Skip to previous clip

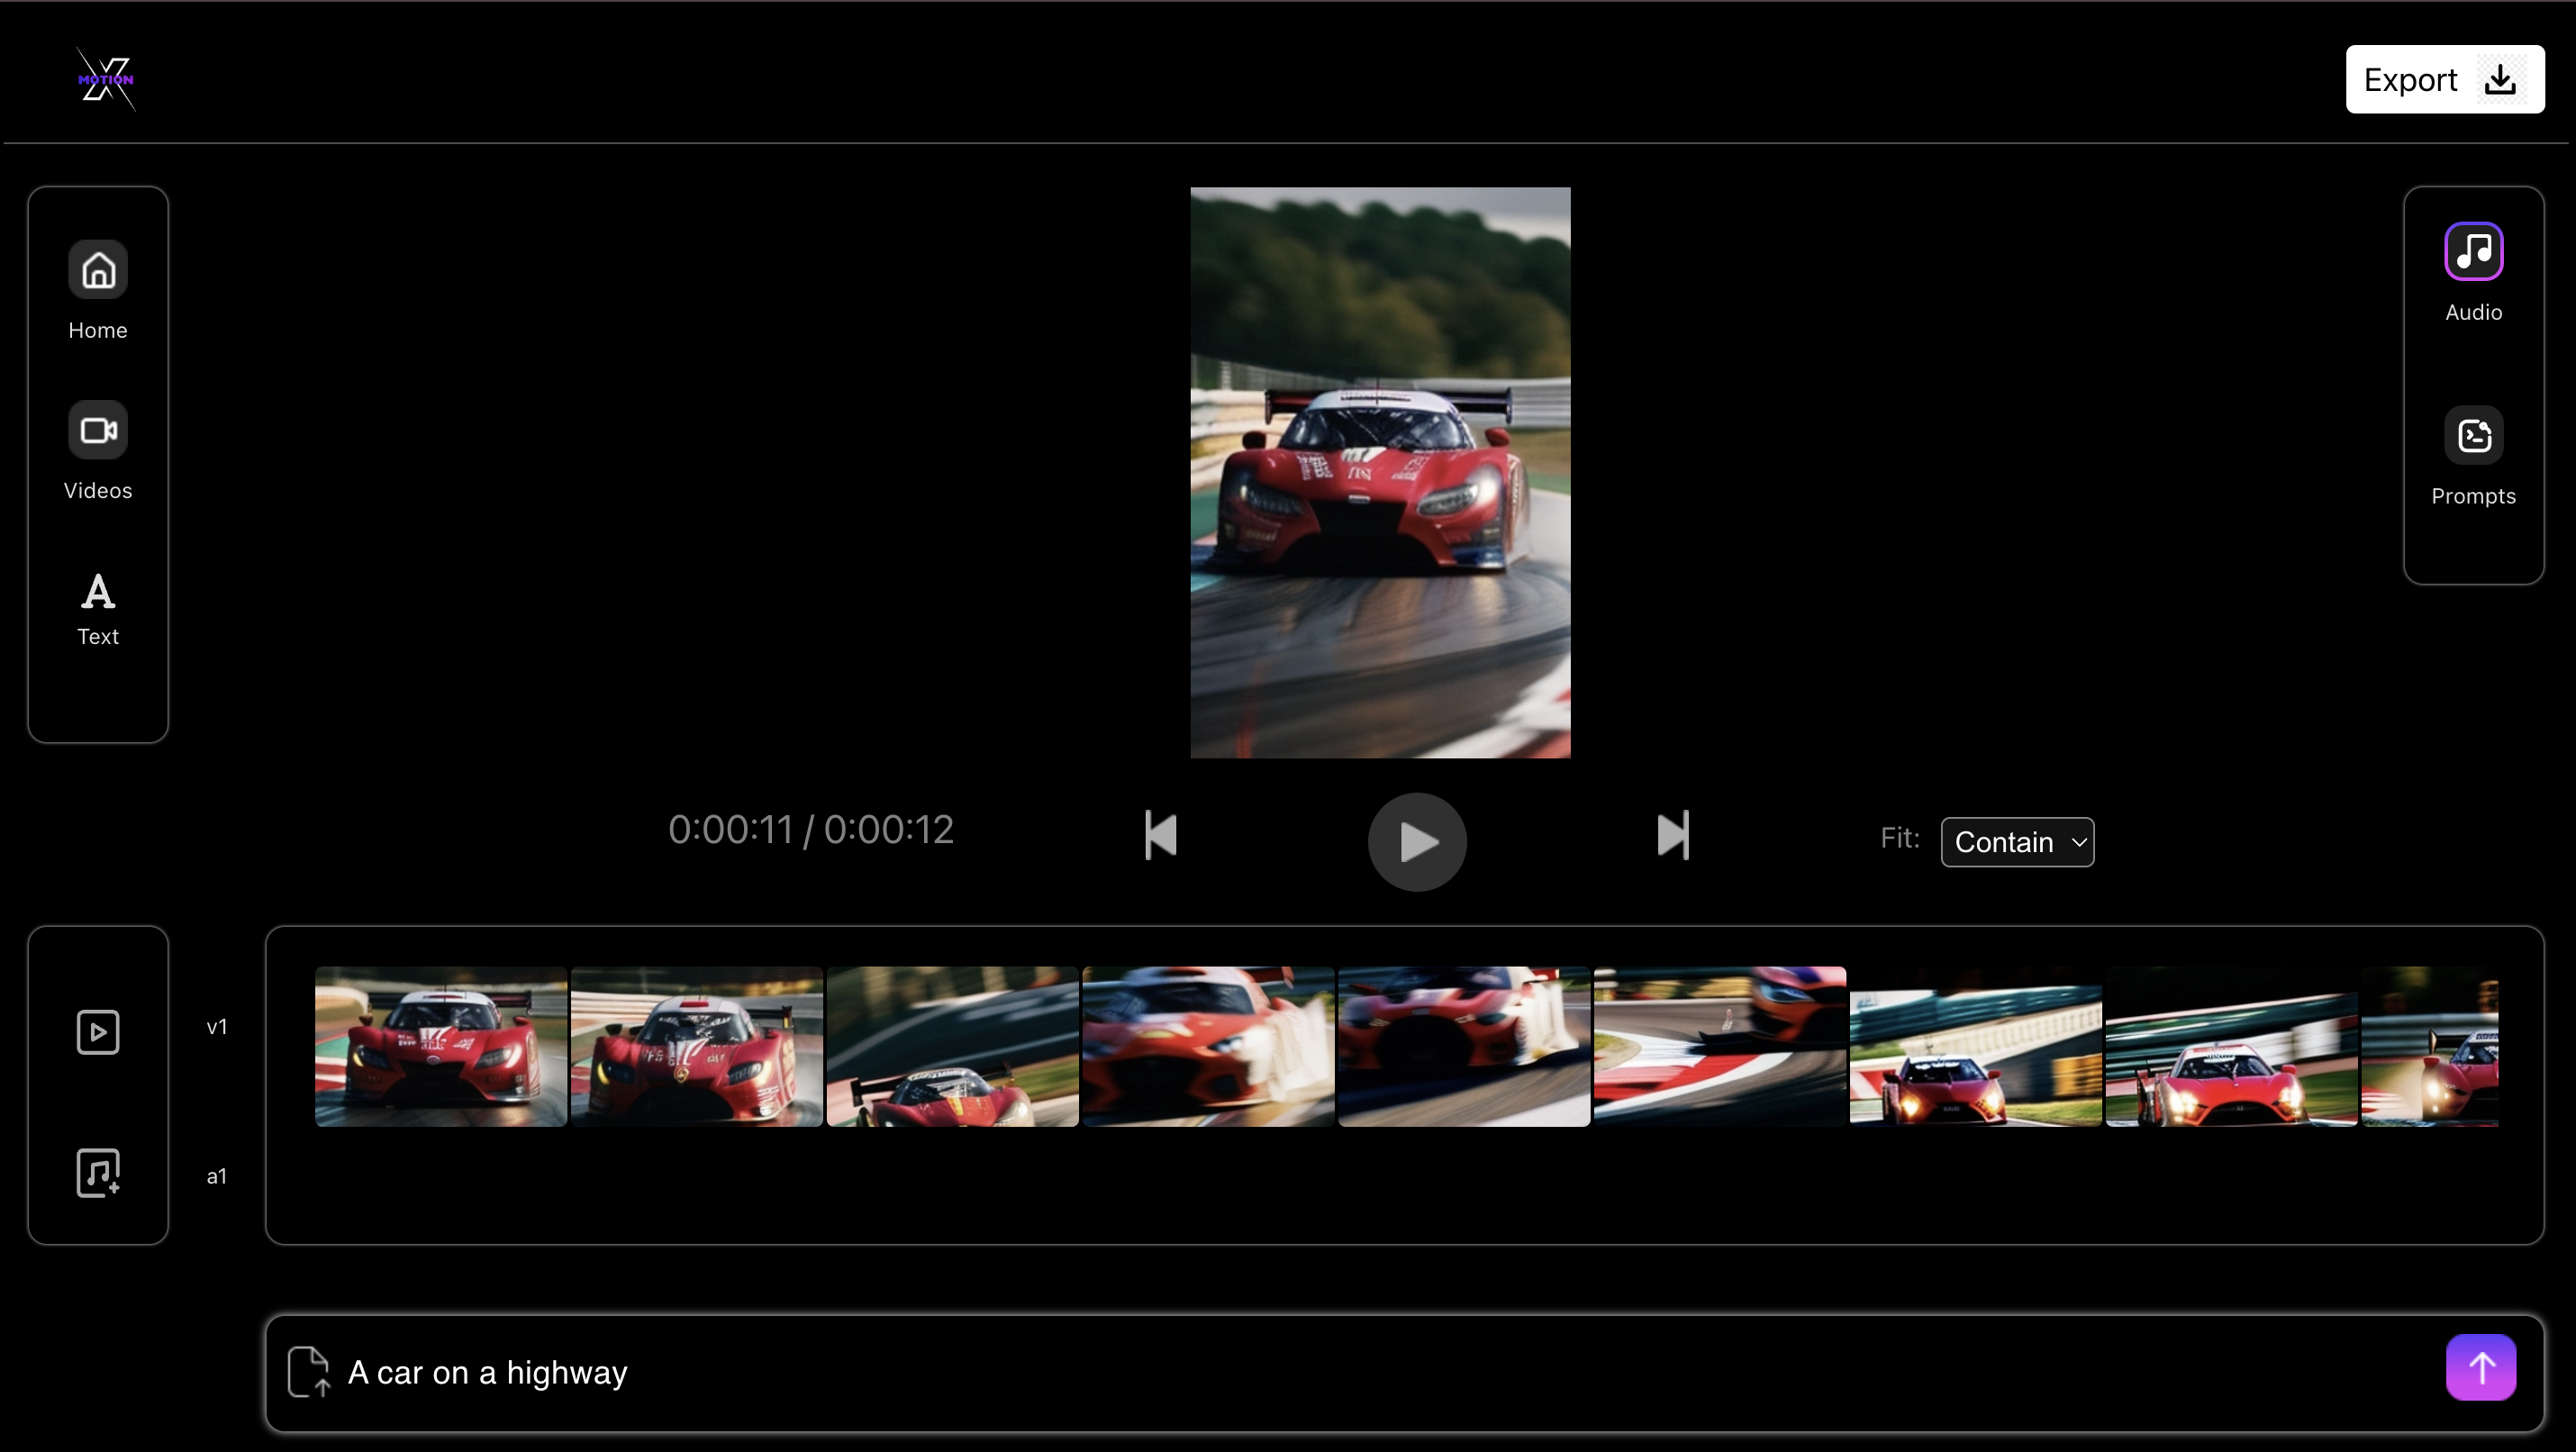click(1160, 835)
